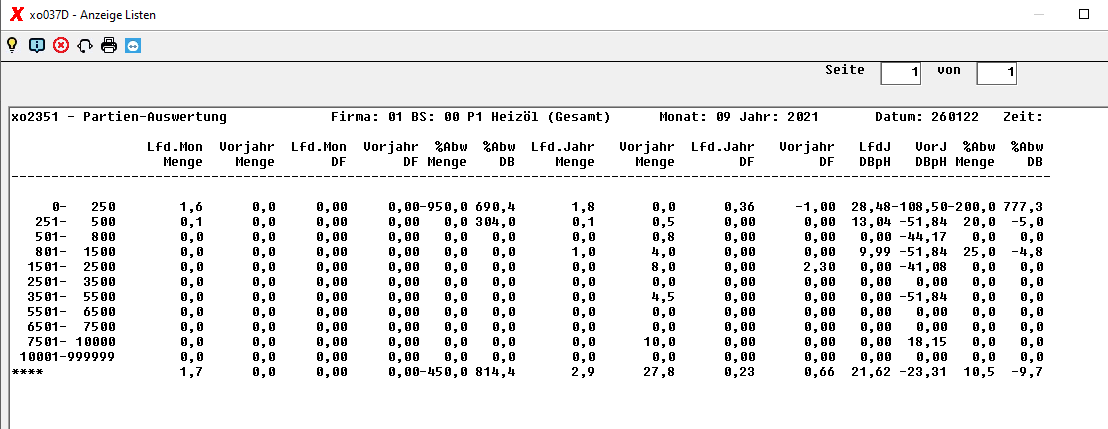Click the yellow lightbulb hint icon
The width and height of the screenshot is (1108, 429).
(12, 45)
